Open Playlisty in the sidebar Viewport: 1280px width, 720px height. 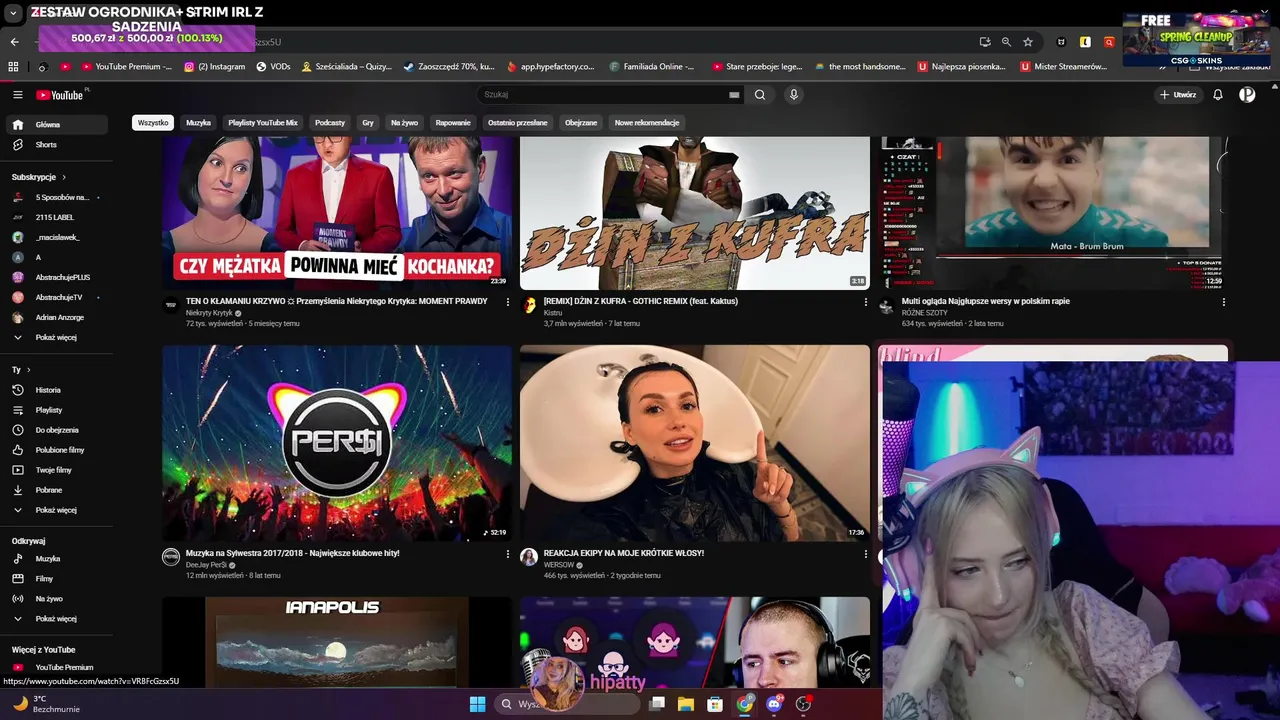point(55,410)
